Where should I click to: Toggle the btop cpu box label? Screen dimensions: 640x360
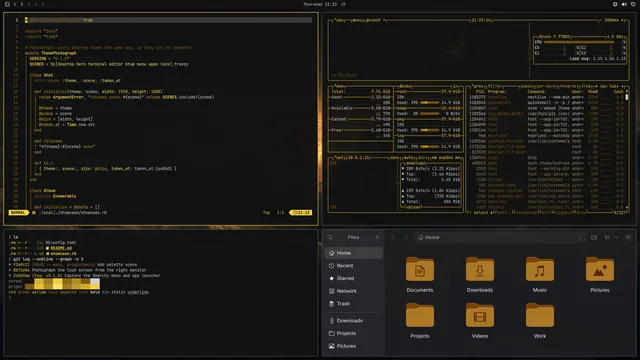339,20
